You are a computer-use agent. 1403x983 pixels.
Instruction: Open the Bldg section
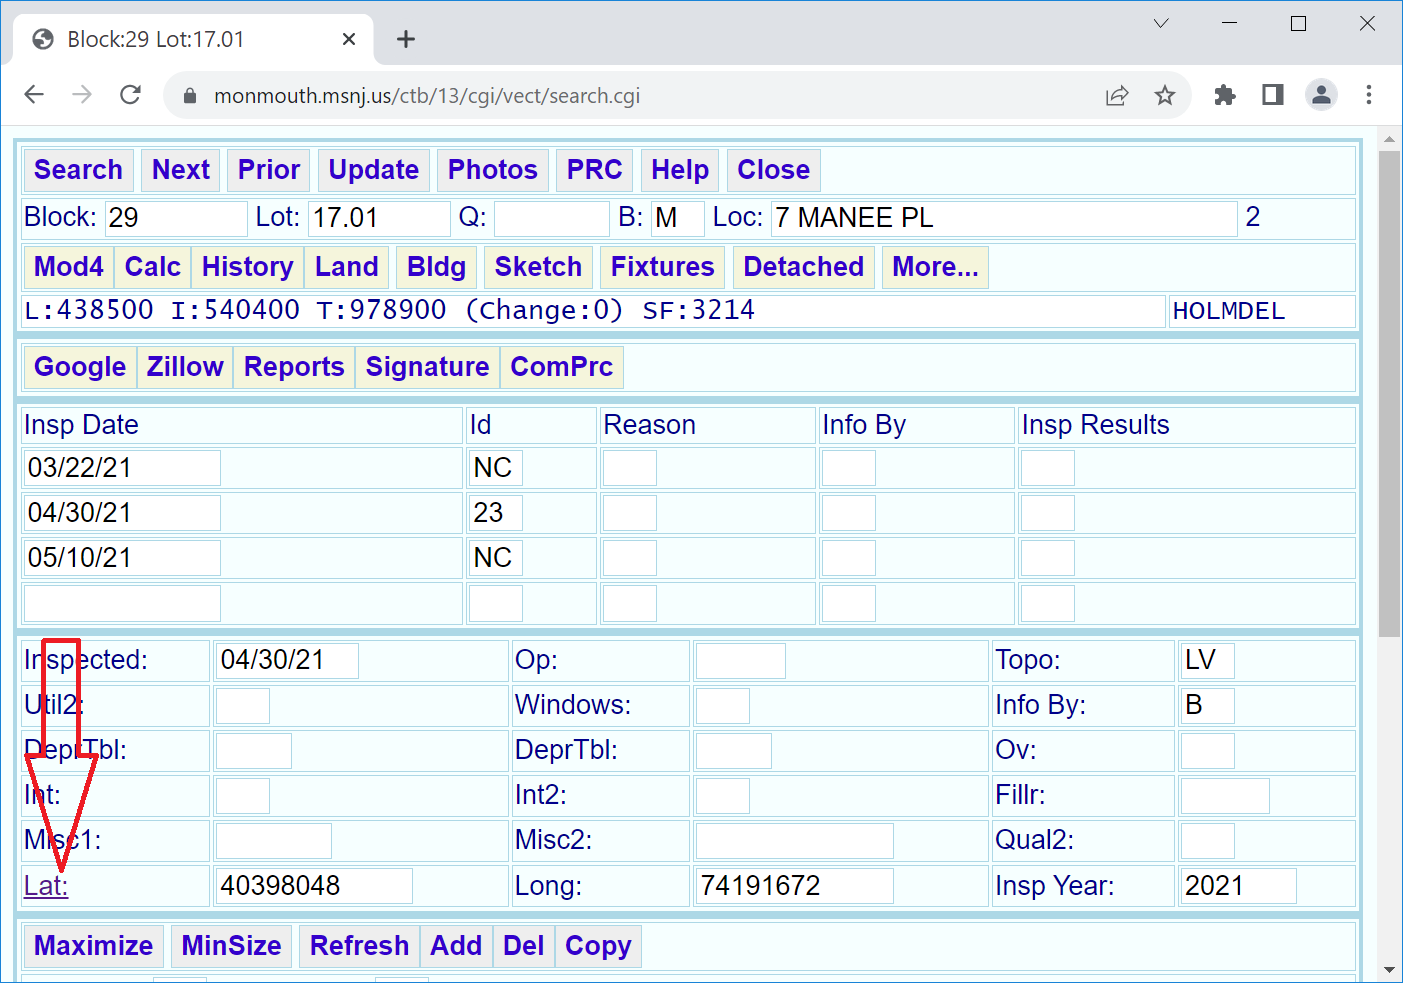coord(437,267)
